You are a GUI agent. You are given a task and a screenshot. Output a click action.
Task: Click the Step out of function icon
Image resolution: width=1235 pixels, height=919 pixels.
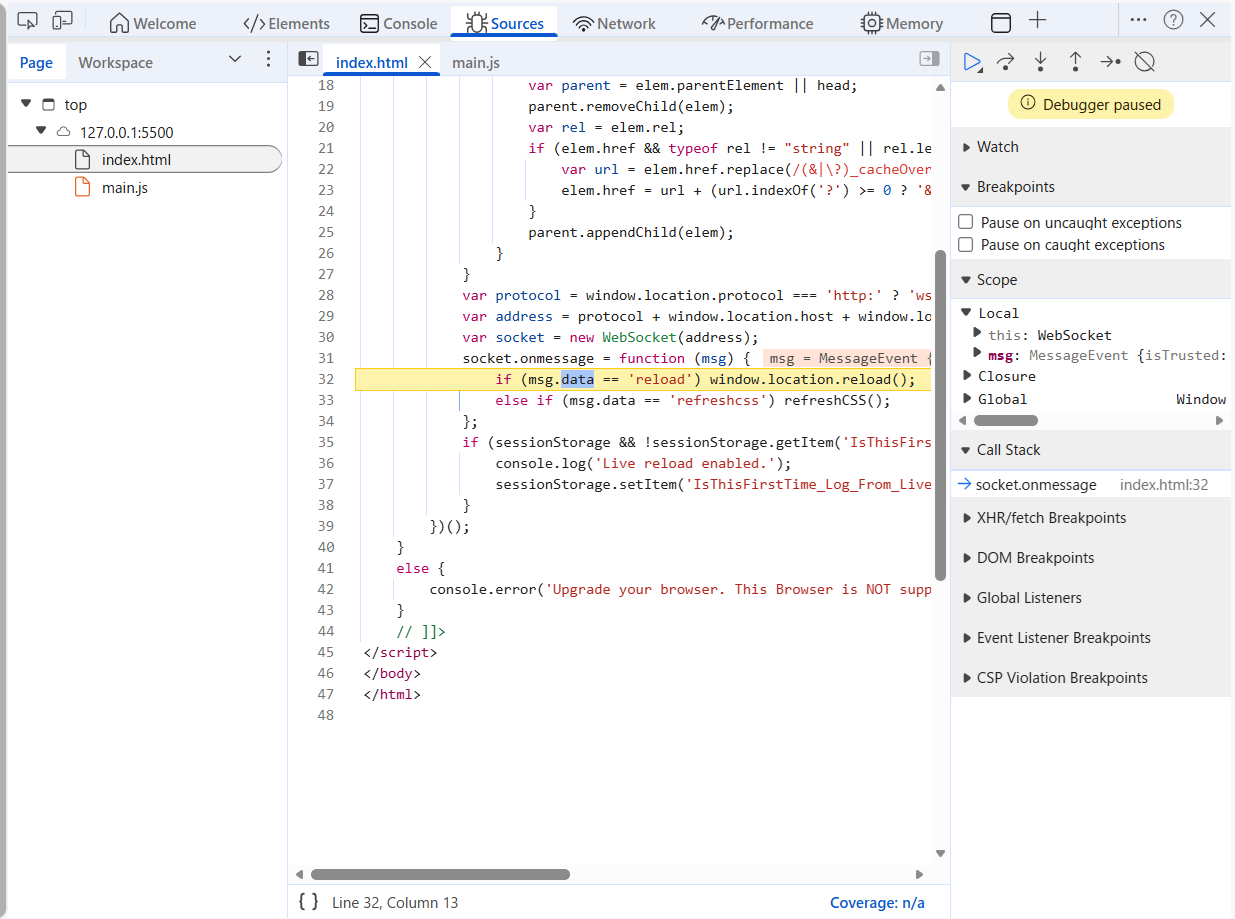click(1075, 62)
